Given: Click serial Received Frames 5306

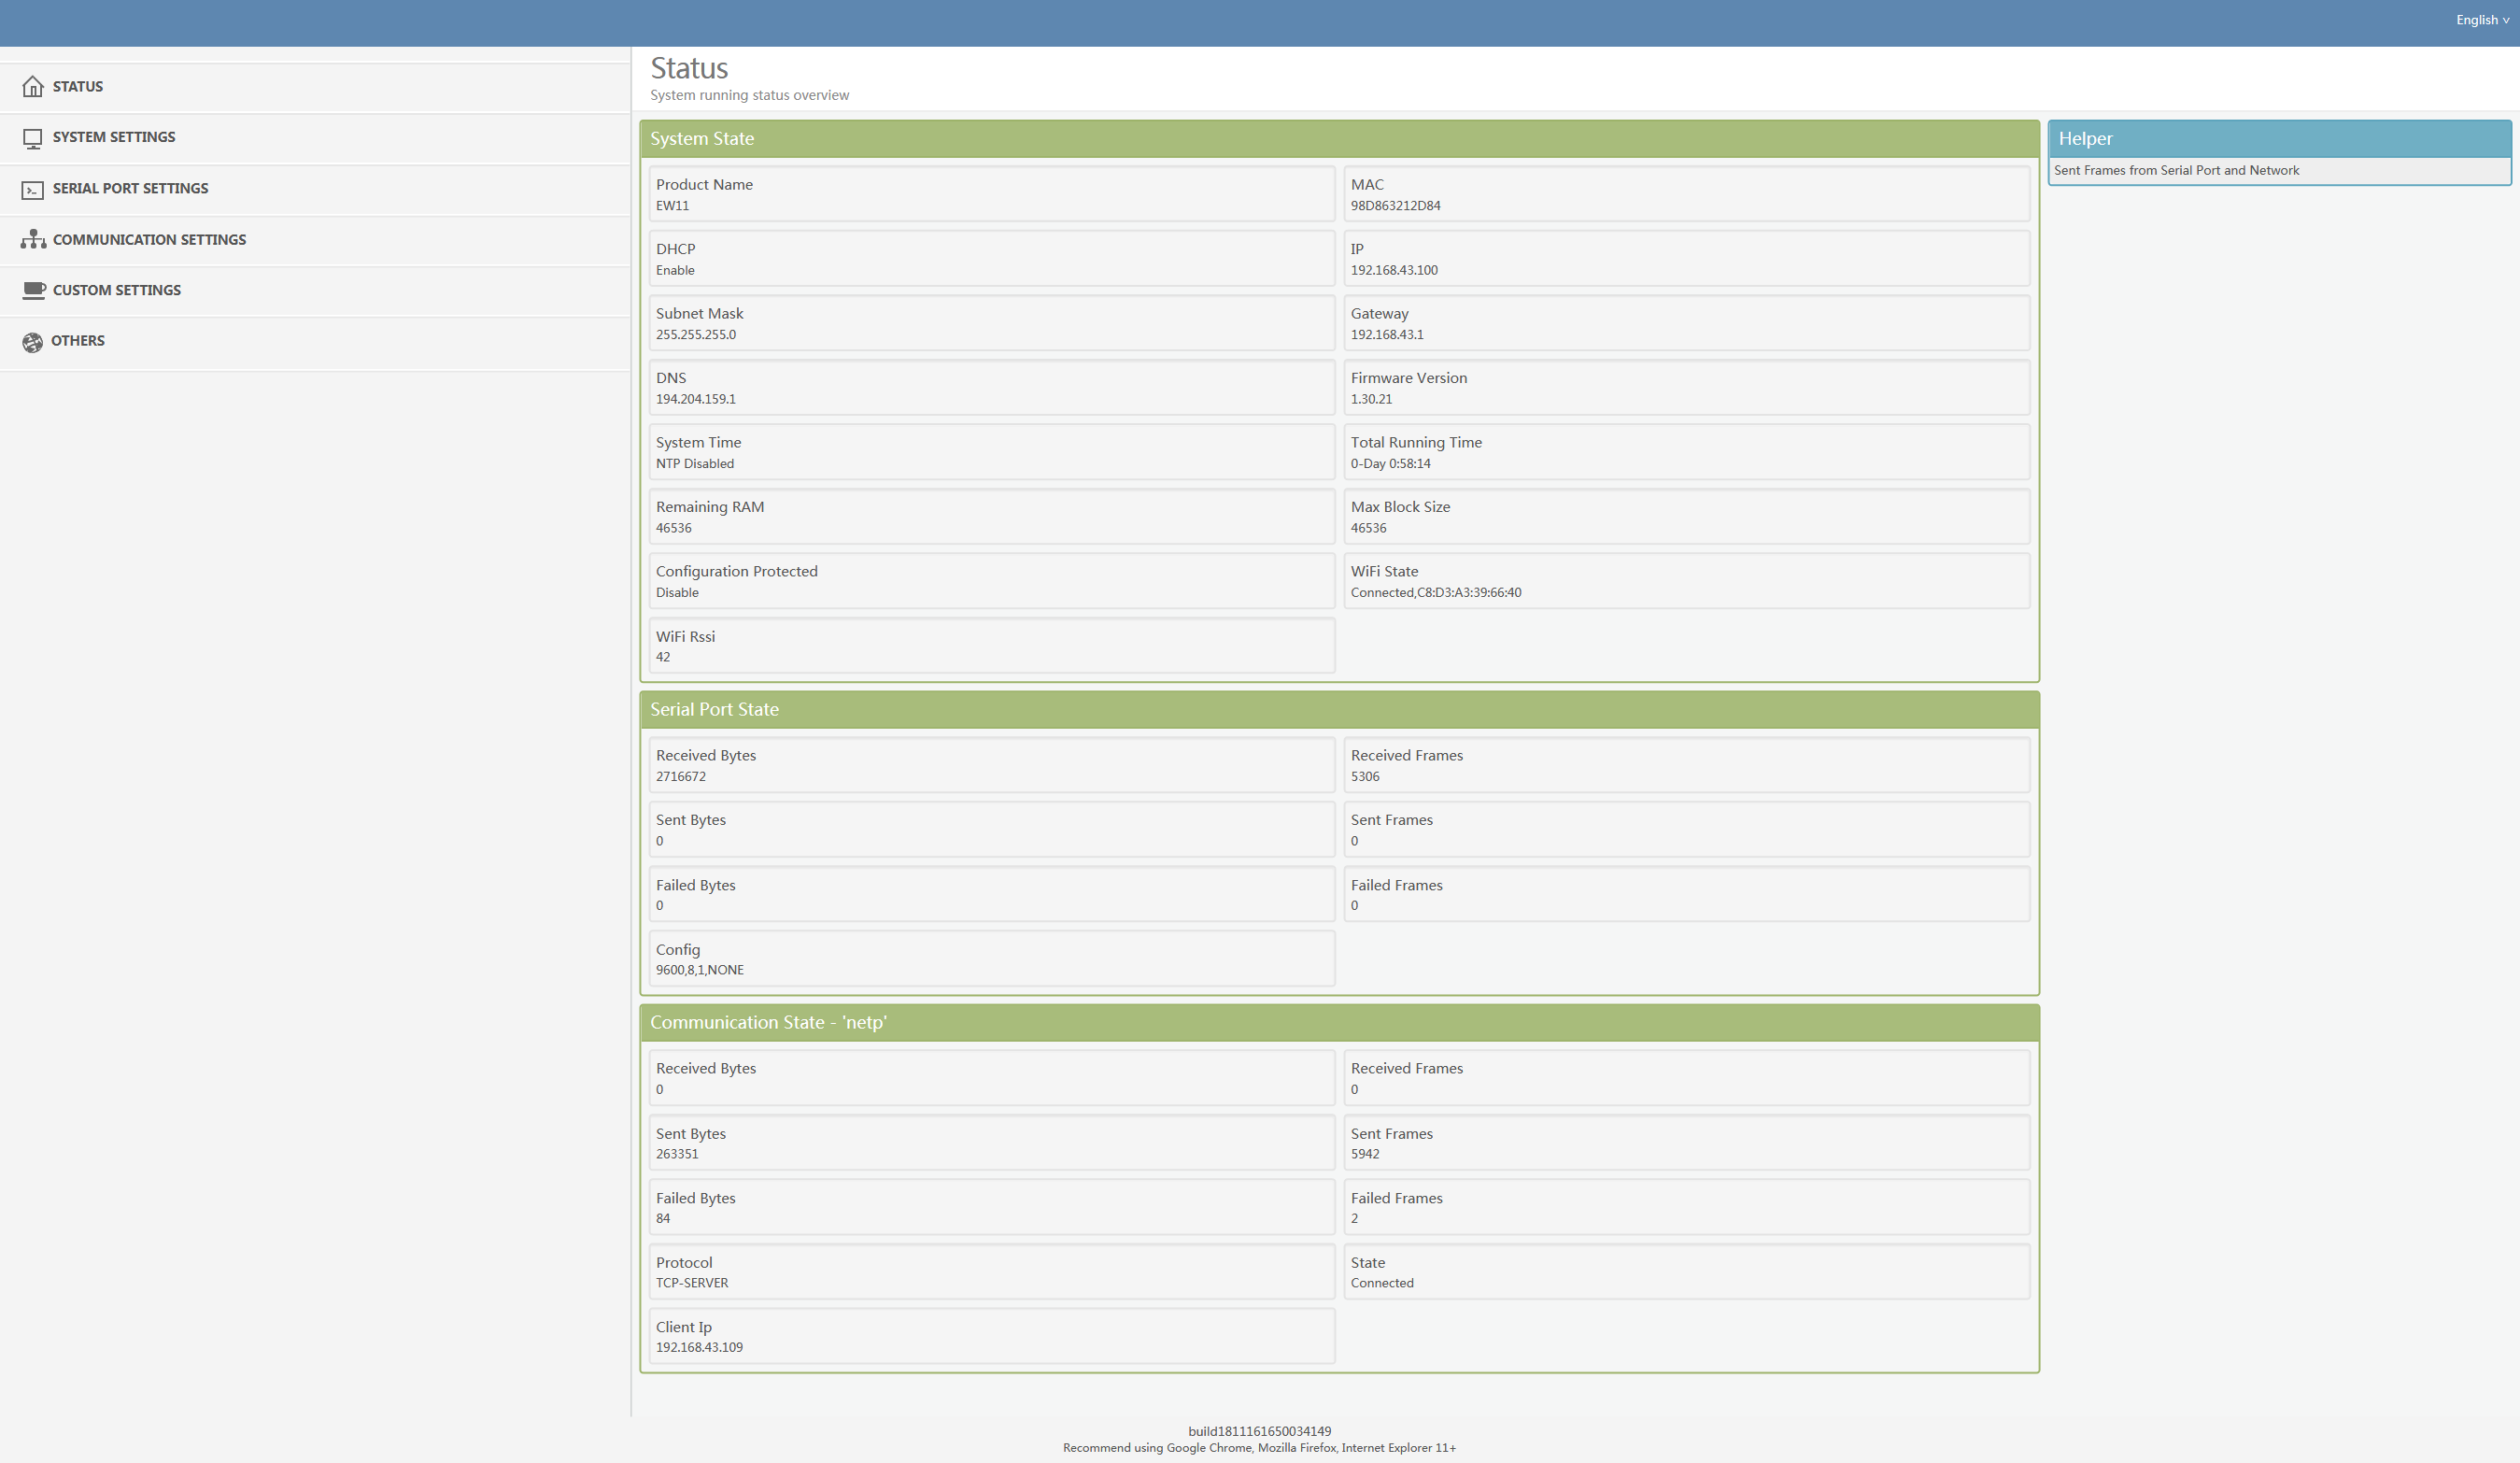Looking at the screenshot, I should pos(1365,776).
